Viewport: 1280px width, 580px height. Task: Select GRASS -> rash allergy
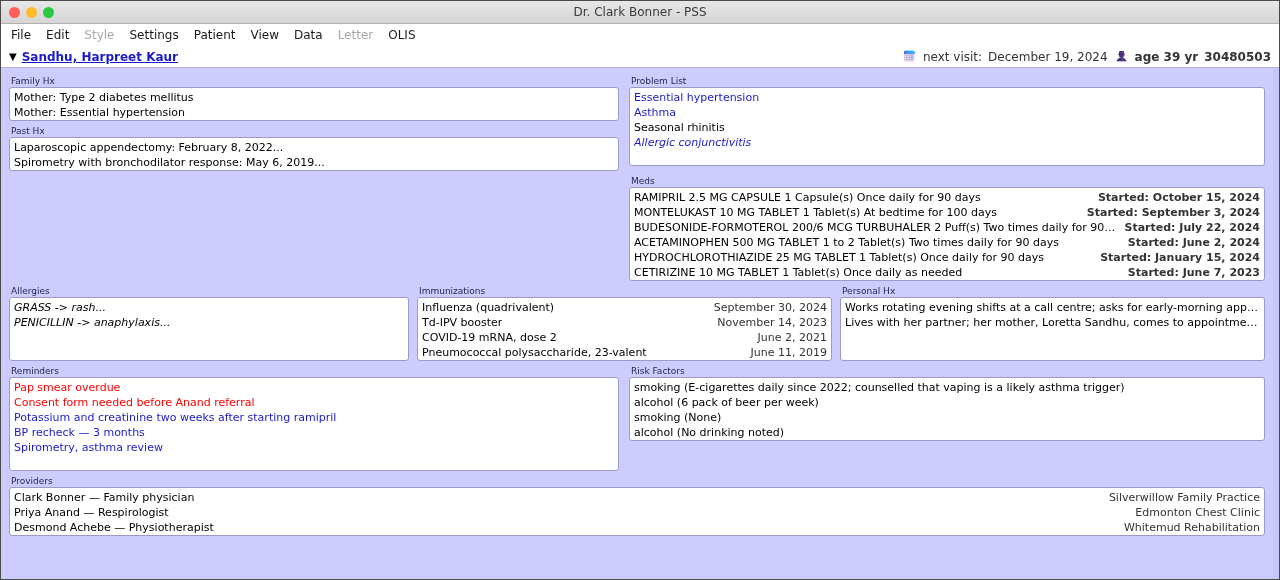(x=209, y=308)
